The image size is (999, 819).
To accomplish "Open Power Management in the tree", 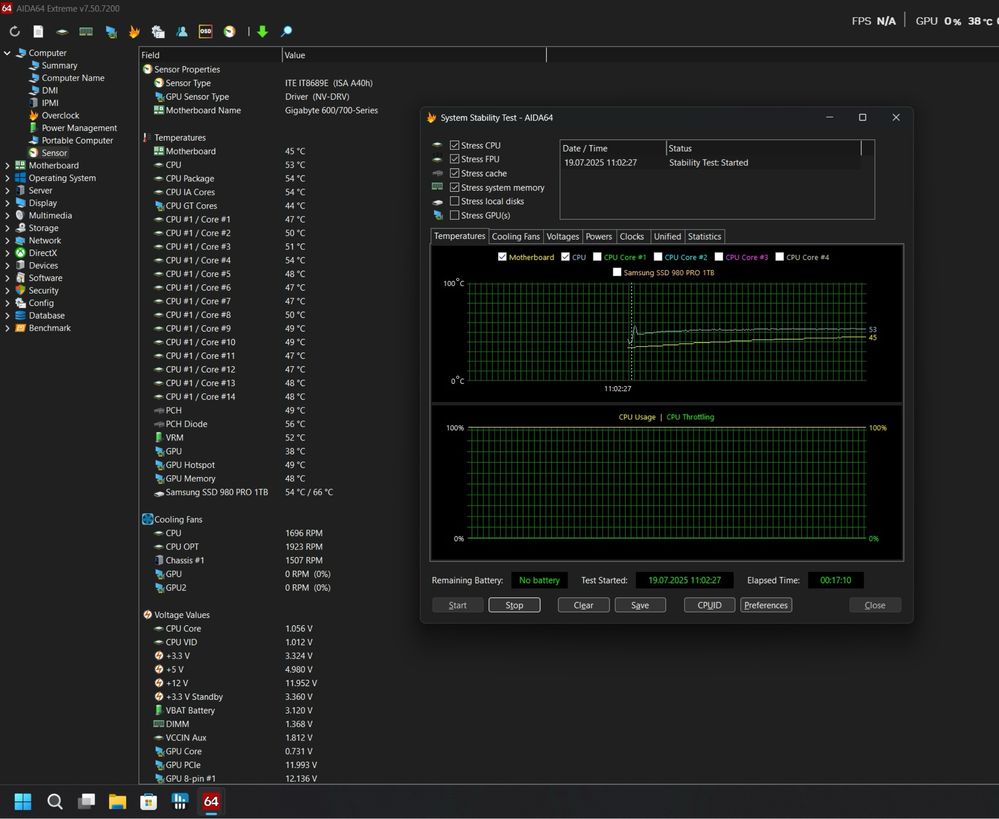I will (x=79, y=128).
